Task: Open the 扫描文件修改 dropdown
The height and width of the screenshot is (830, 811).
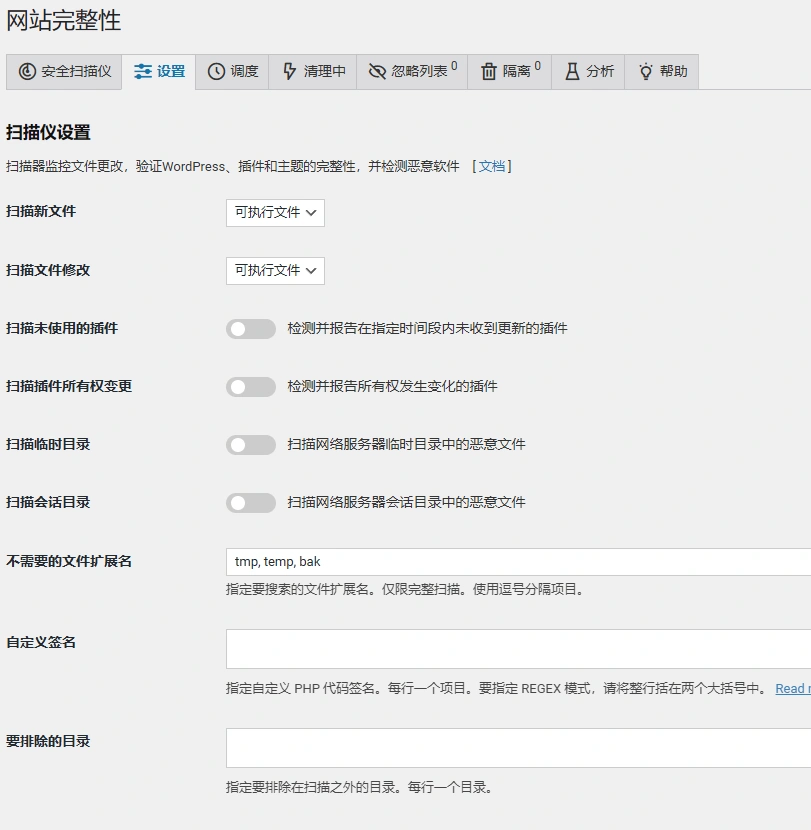Action: (275, 271)
